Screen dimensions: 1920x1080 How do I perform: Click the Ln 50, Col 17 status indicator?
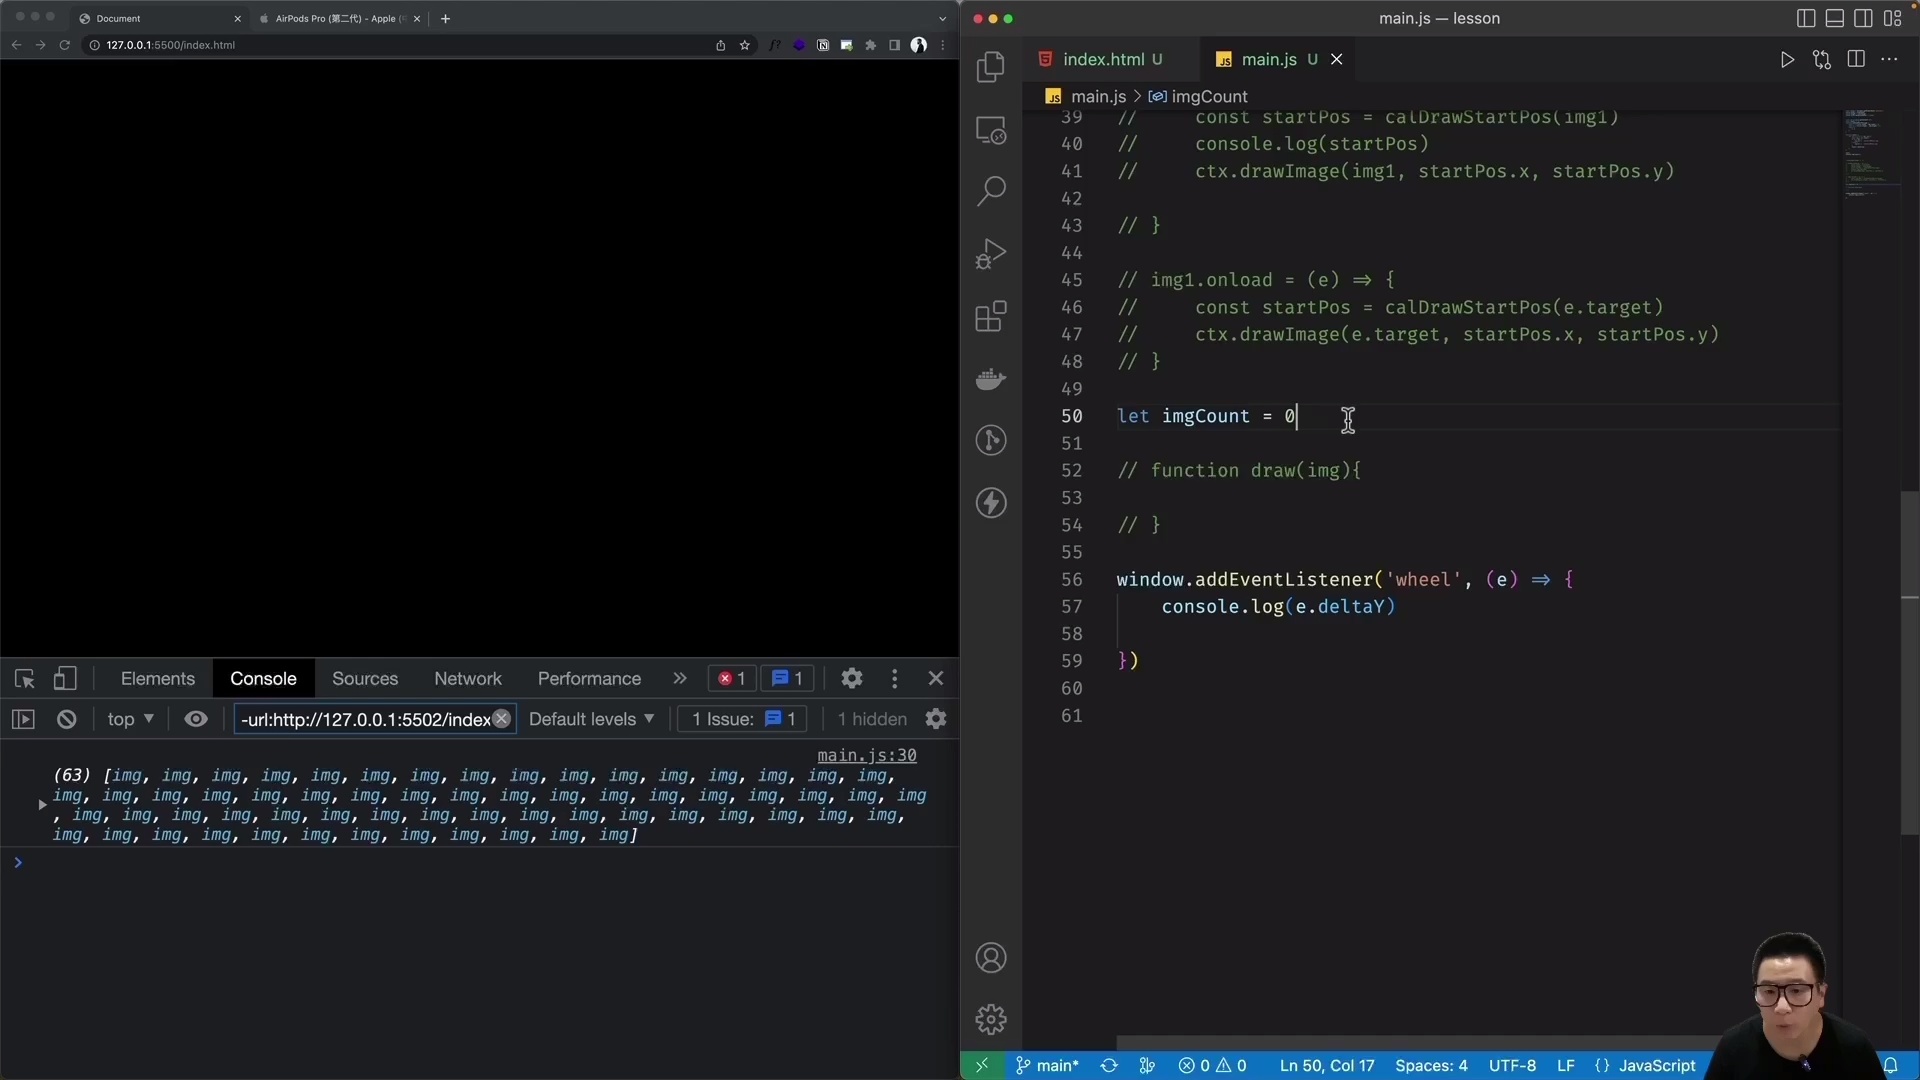[x=1327, y=1065]
